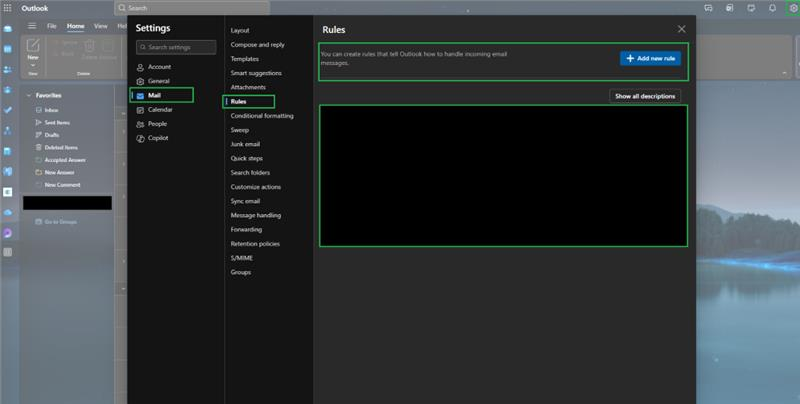Open the Teams chat icon in header
Image resolution: width=800 pixels, height=404 pixels.
tap(708, 8)
